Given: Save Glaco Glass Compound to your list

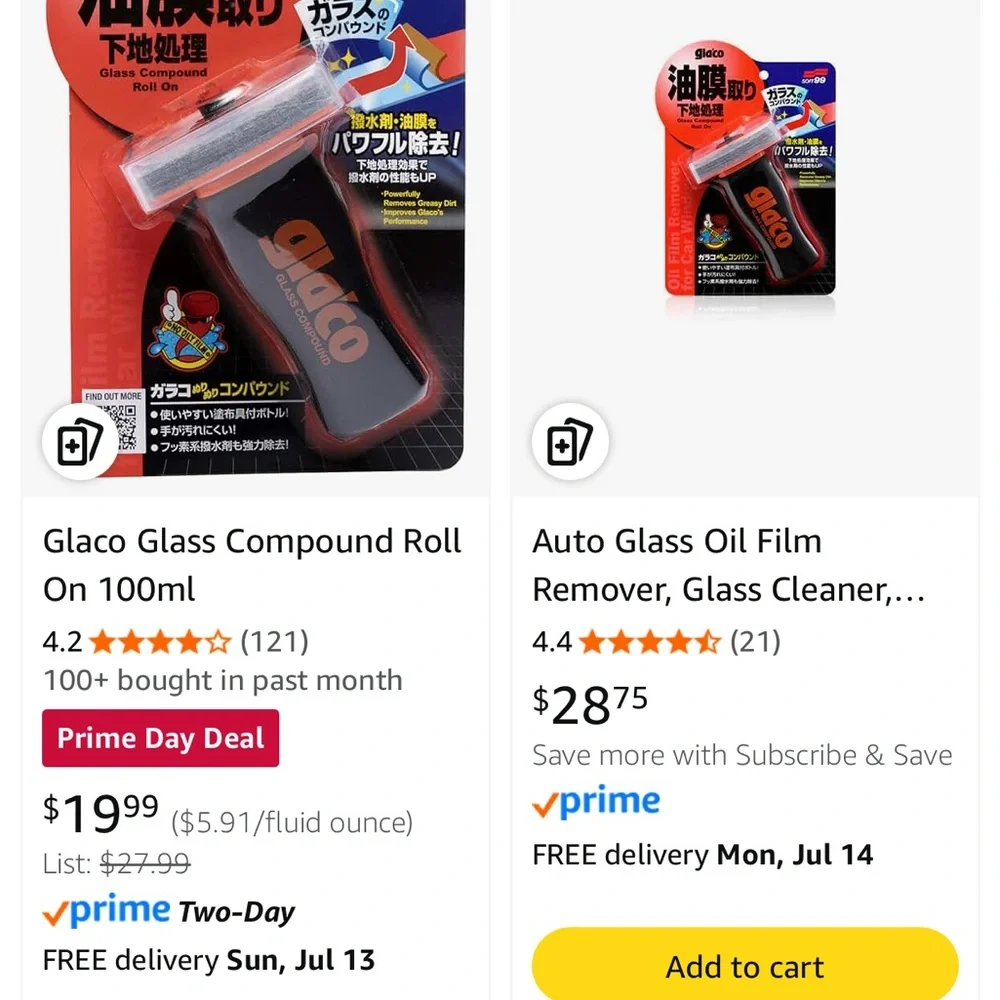Looking at the screenshot, I should [x=80, y=440].
